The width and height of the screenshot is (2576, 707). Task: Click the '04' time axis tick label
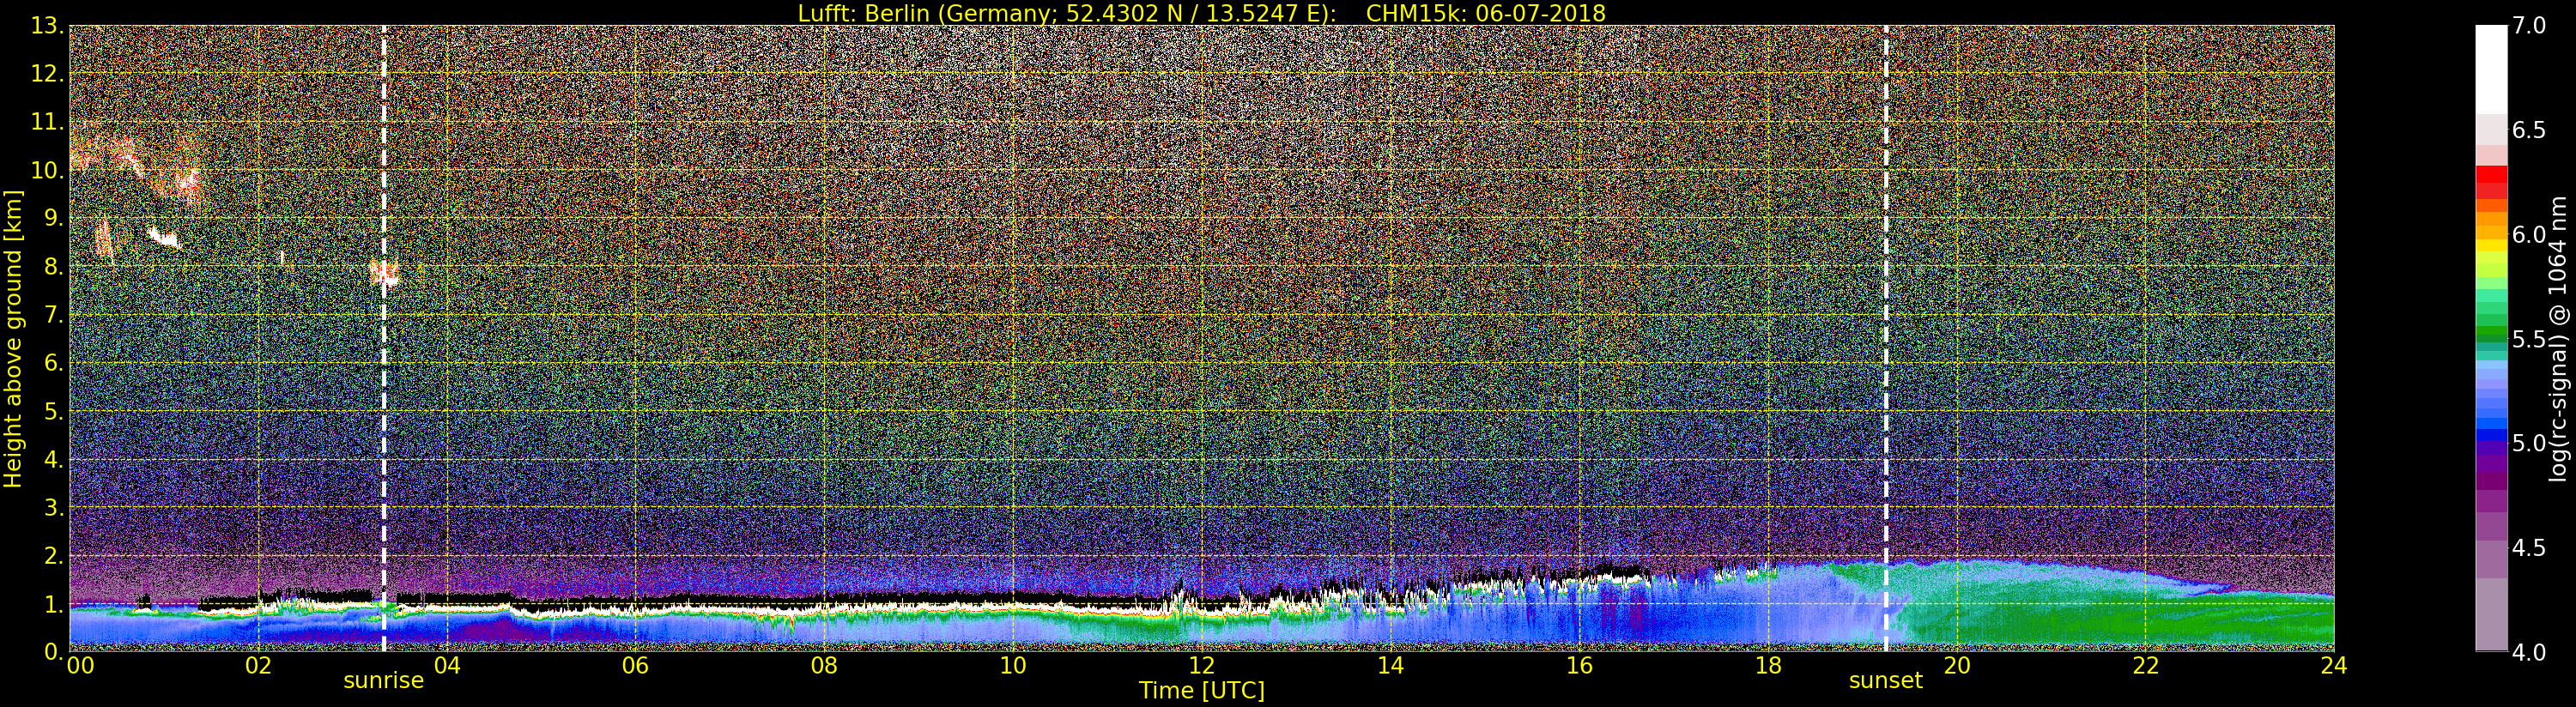pyautogui.click(x=447, y=665)
